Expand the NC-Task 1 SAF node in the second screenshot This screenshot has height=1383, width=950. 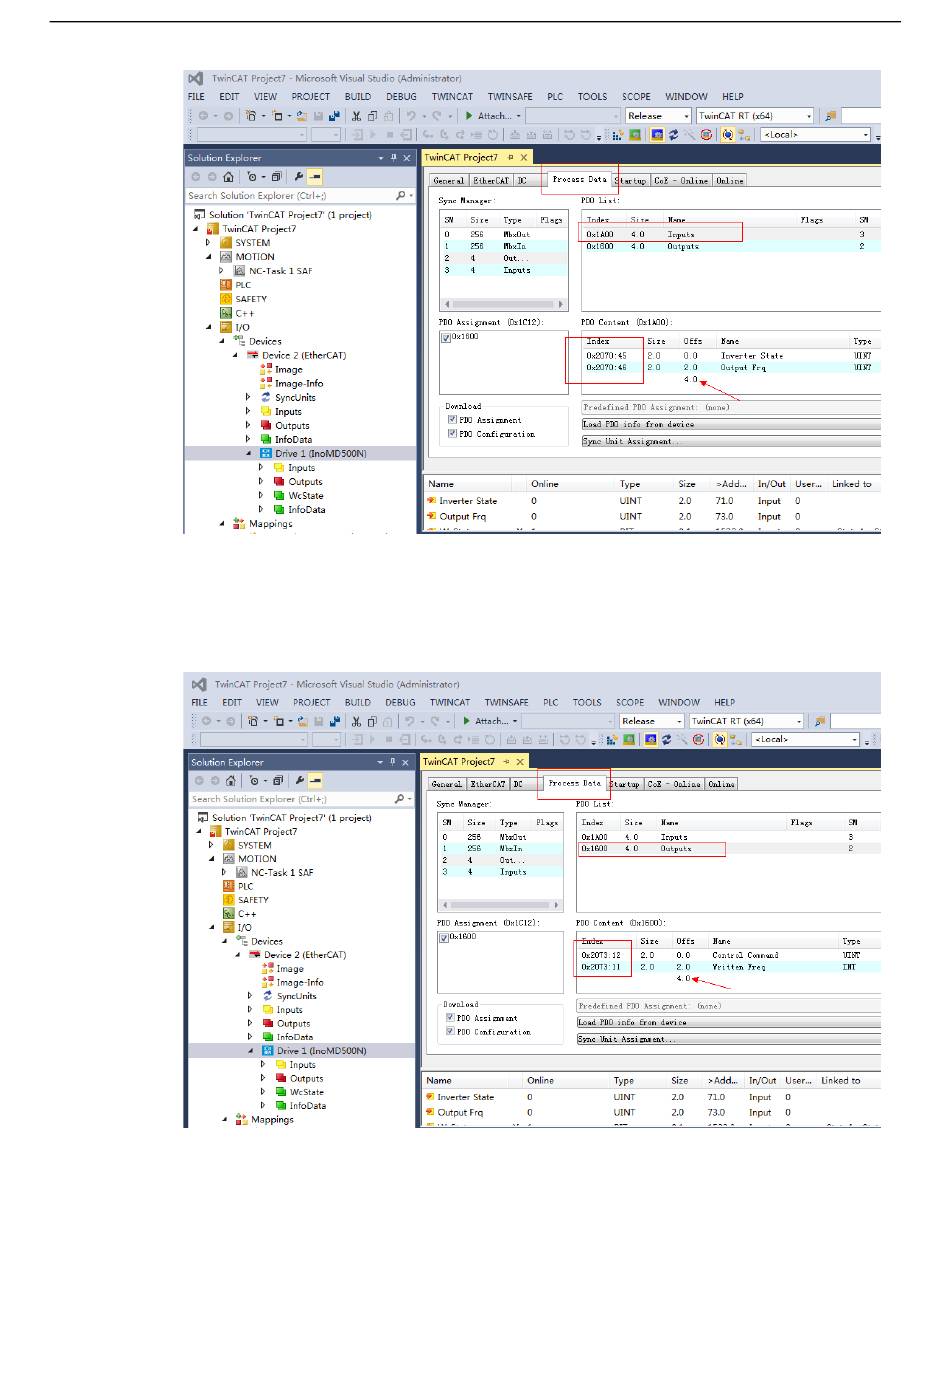[x=224, y=873]
